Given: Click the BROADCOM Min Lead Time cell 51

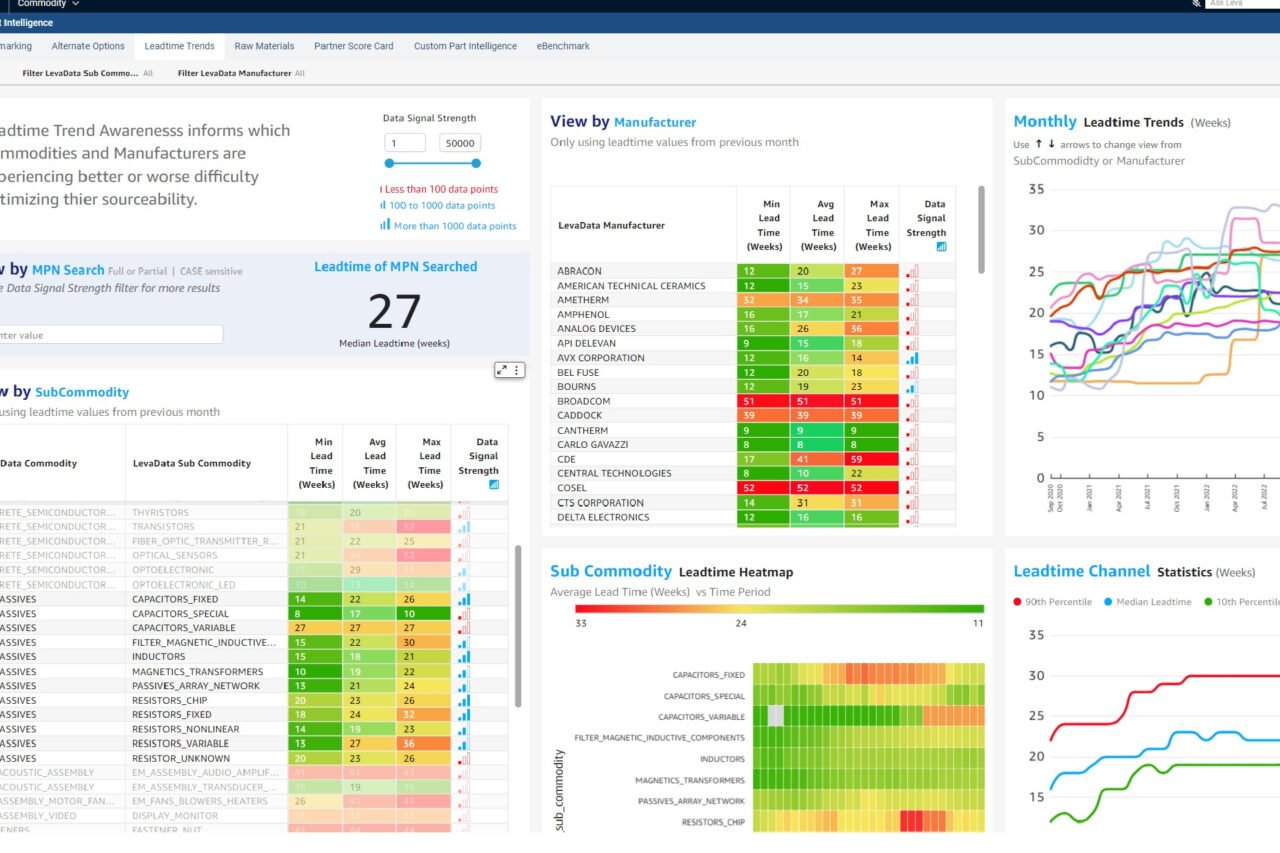Looking at the screenshot, I should [x=764, y=401].
